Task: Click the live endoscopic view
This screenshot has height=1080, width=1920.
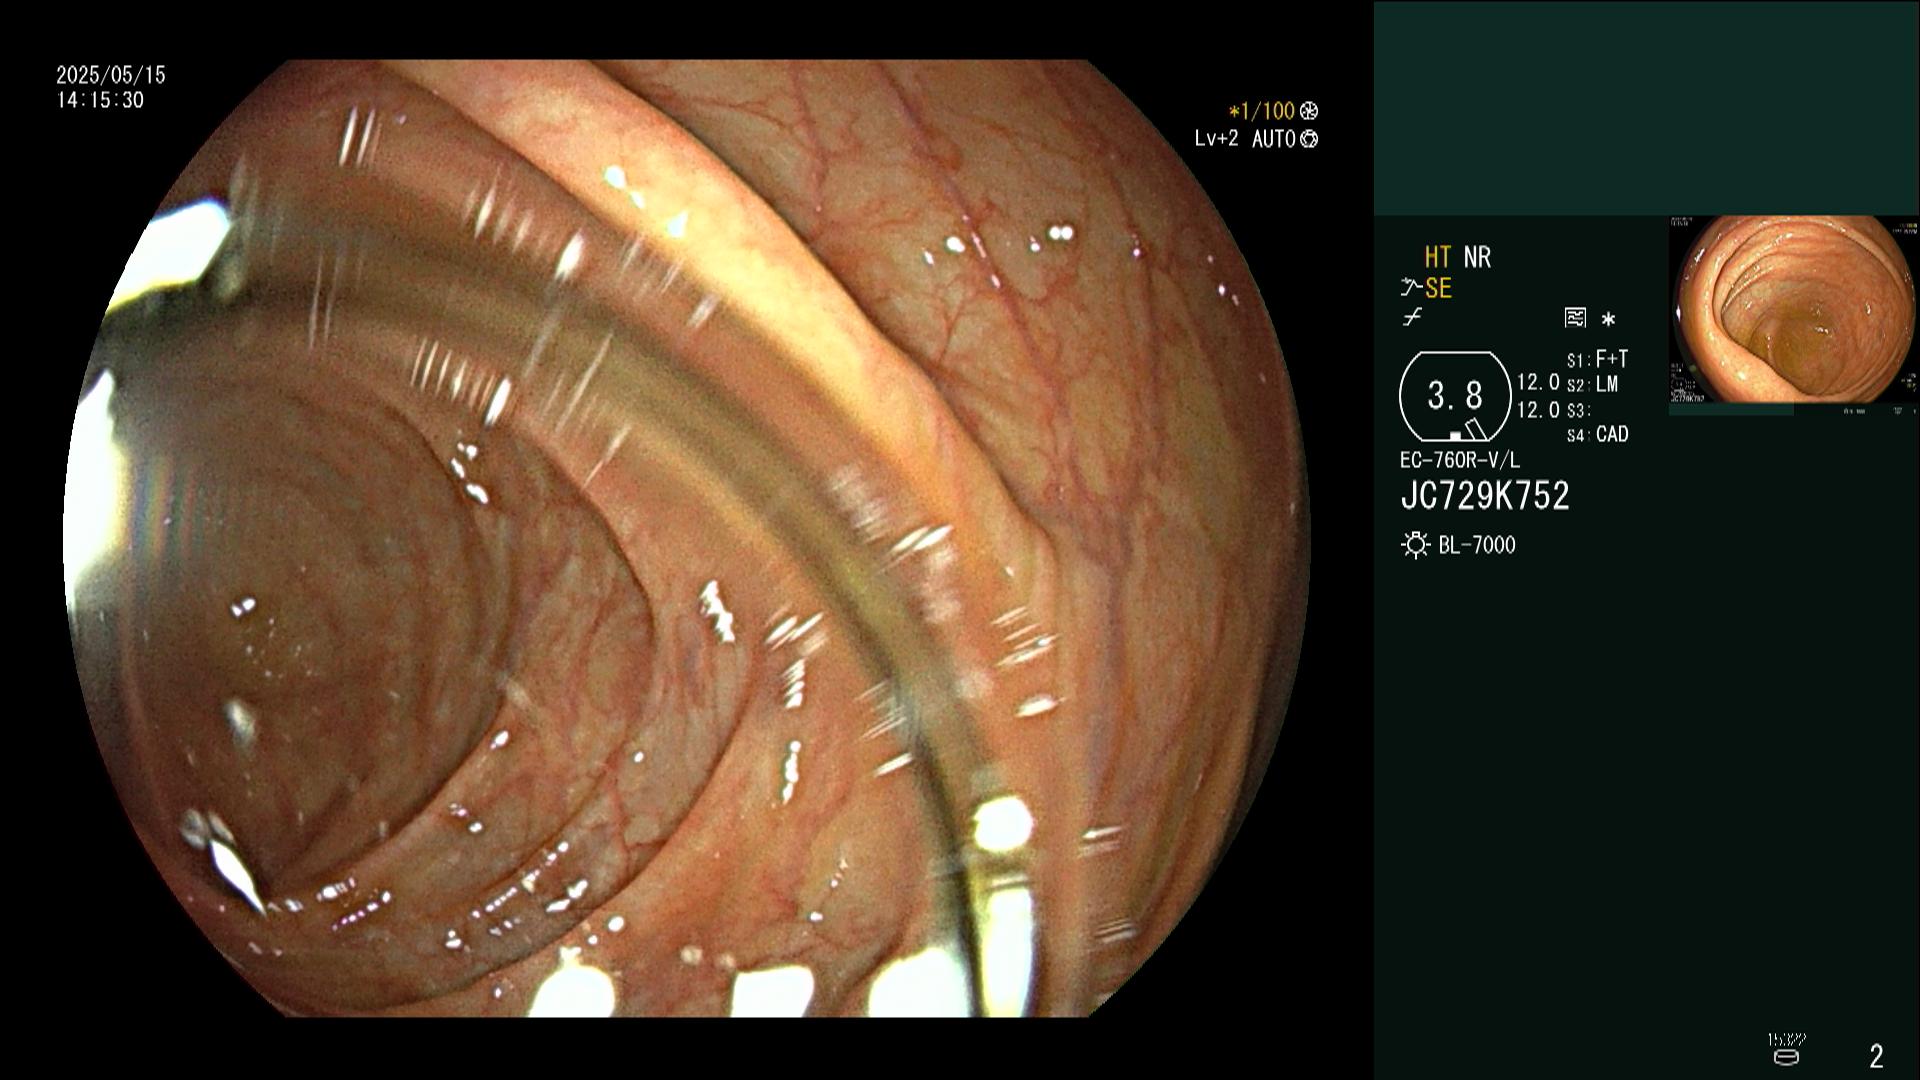Action: click(687, 538)
